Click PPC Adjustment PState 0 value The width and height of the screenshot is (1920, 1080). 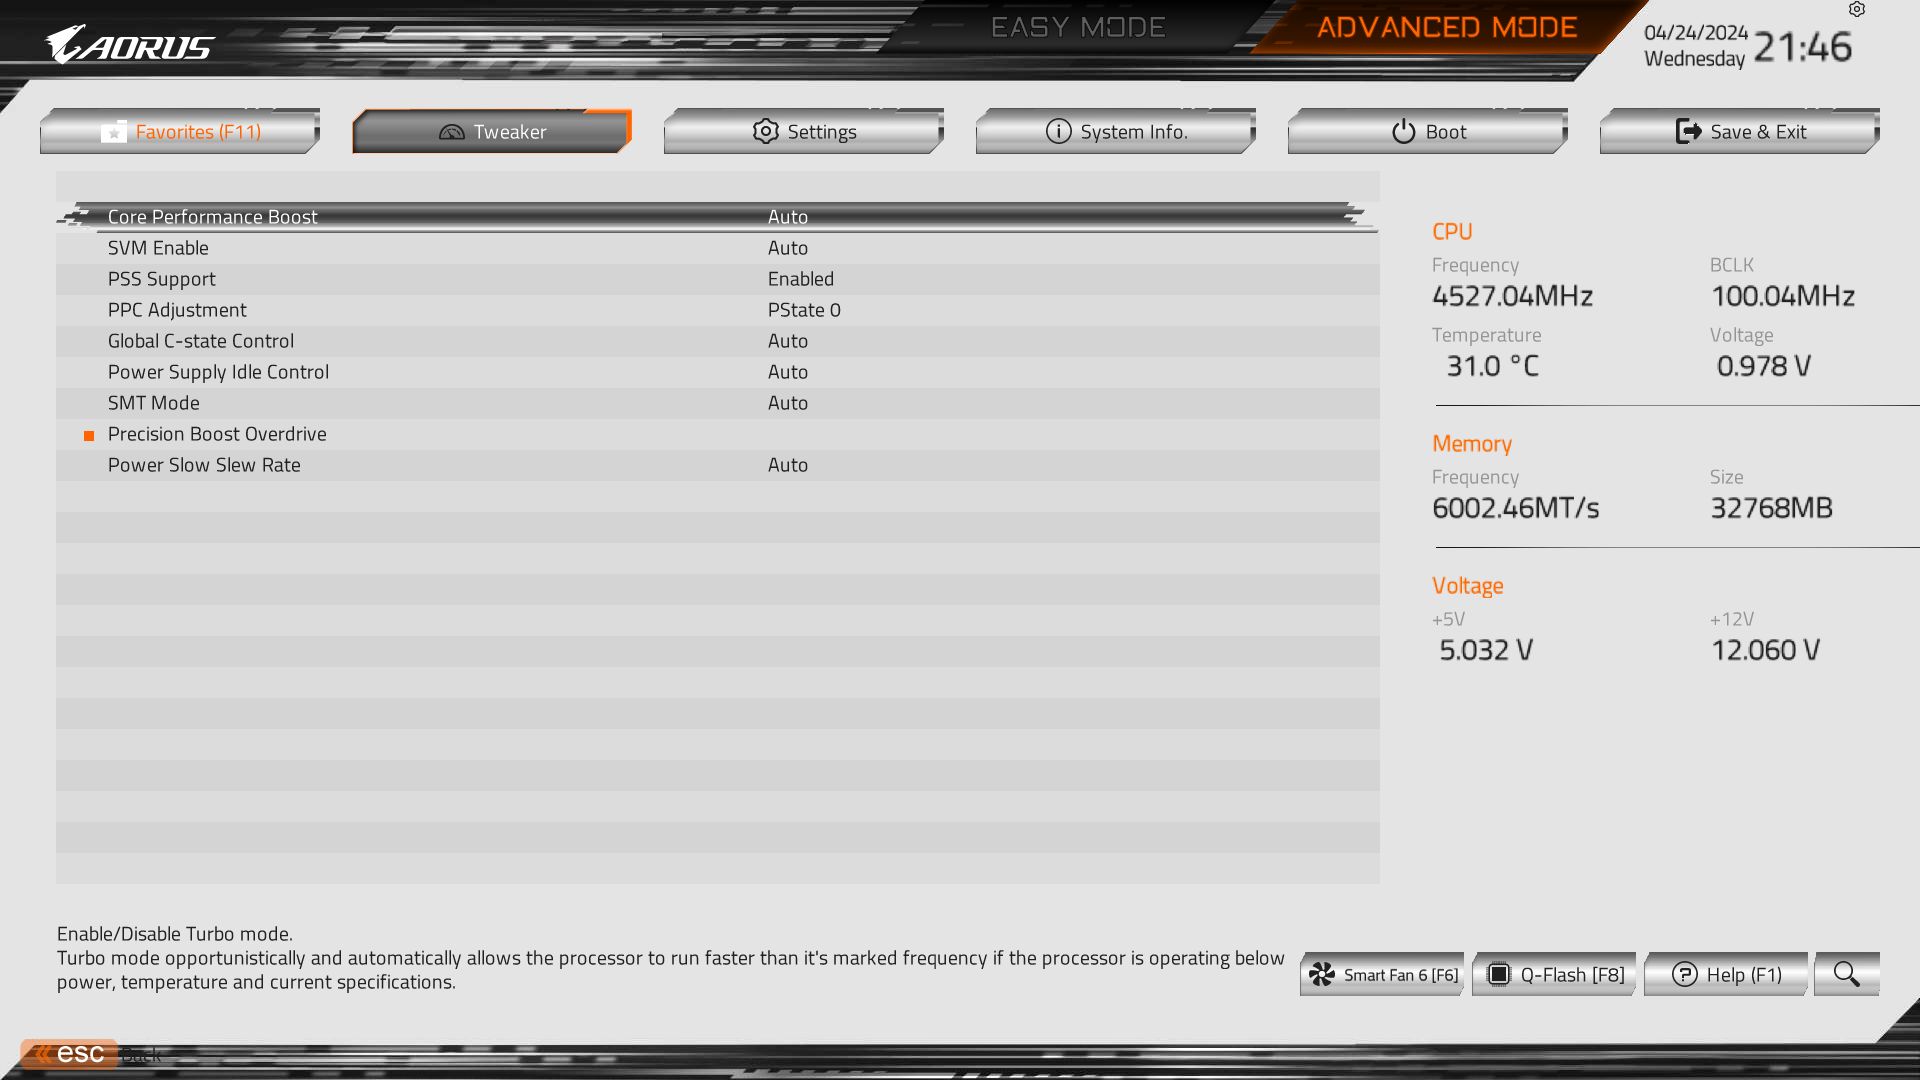pos(802,309)
